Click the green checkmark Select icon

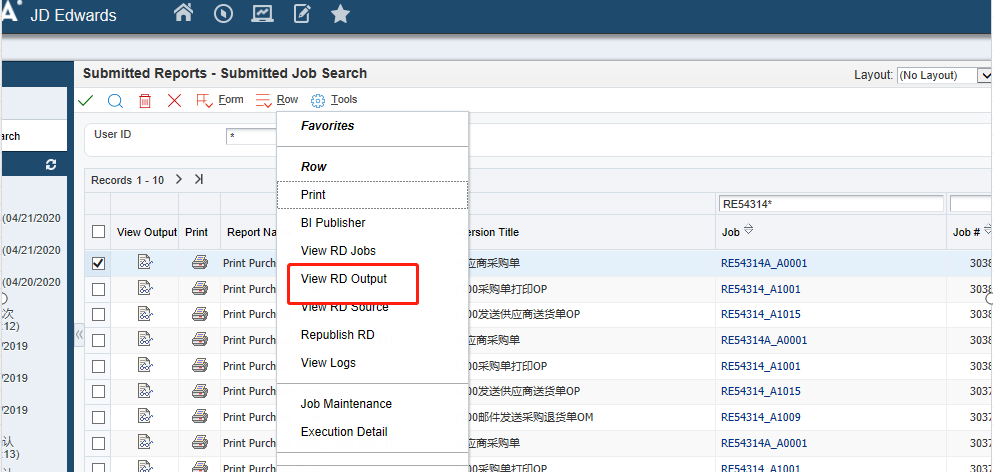pos(85,100)
